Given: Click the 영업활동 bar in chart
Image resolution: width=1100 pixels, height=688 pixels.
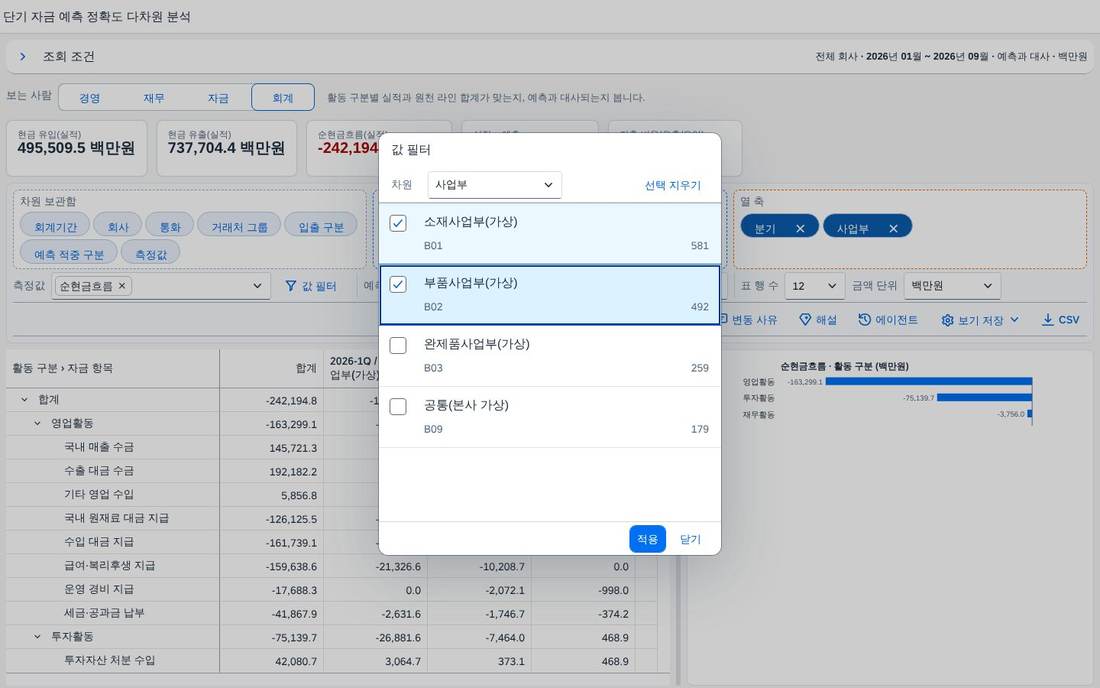Looking at the screenshot, I should (x=929, y=382).
